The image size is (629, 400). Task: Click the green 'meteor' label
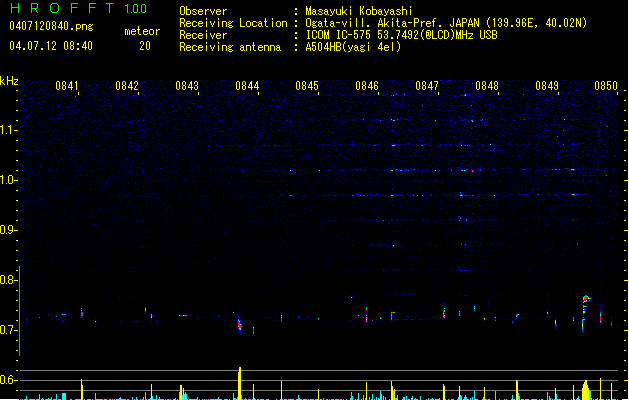point(142,31)
